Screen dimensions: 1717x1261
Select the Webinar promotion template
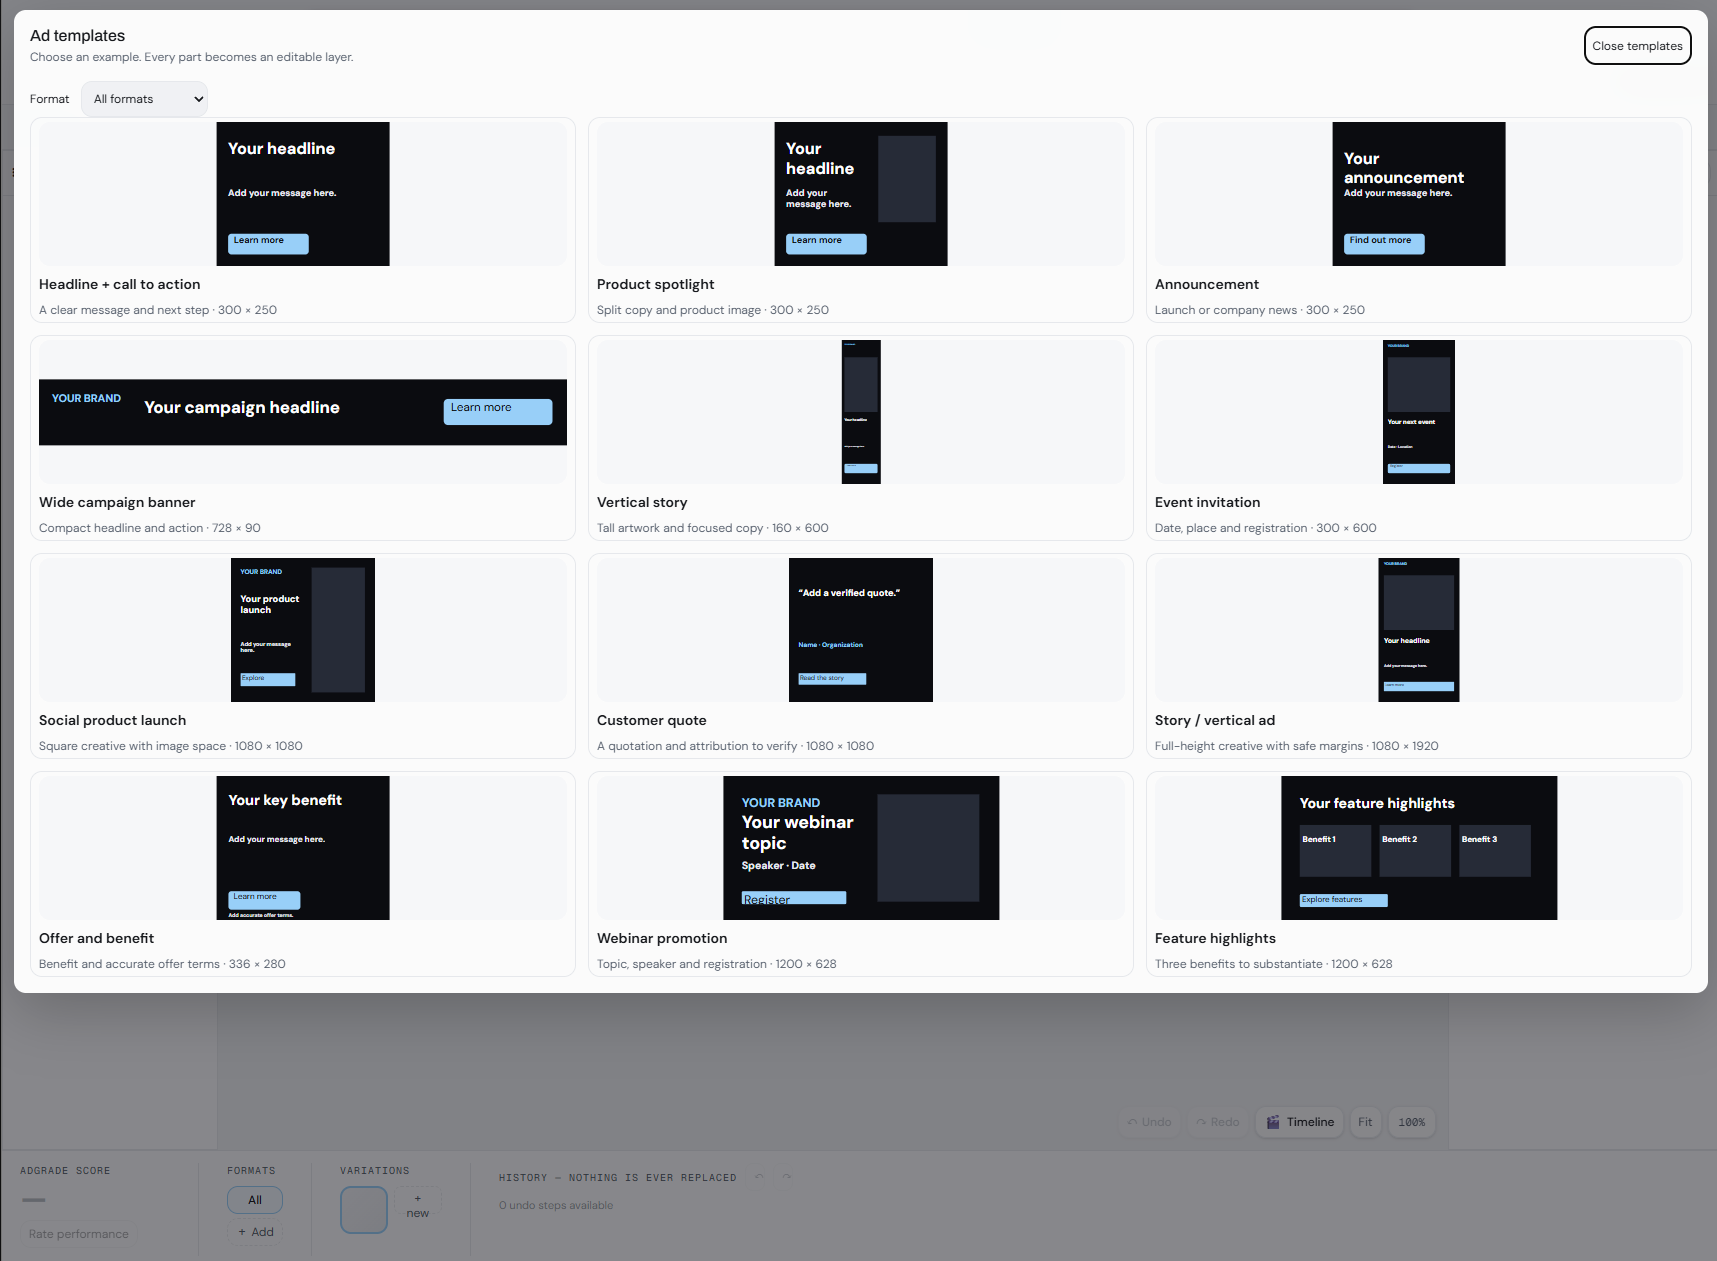pos(861,874)
